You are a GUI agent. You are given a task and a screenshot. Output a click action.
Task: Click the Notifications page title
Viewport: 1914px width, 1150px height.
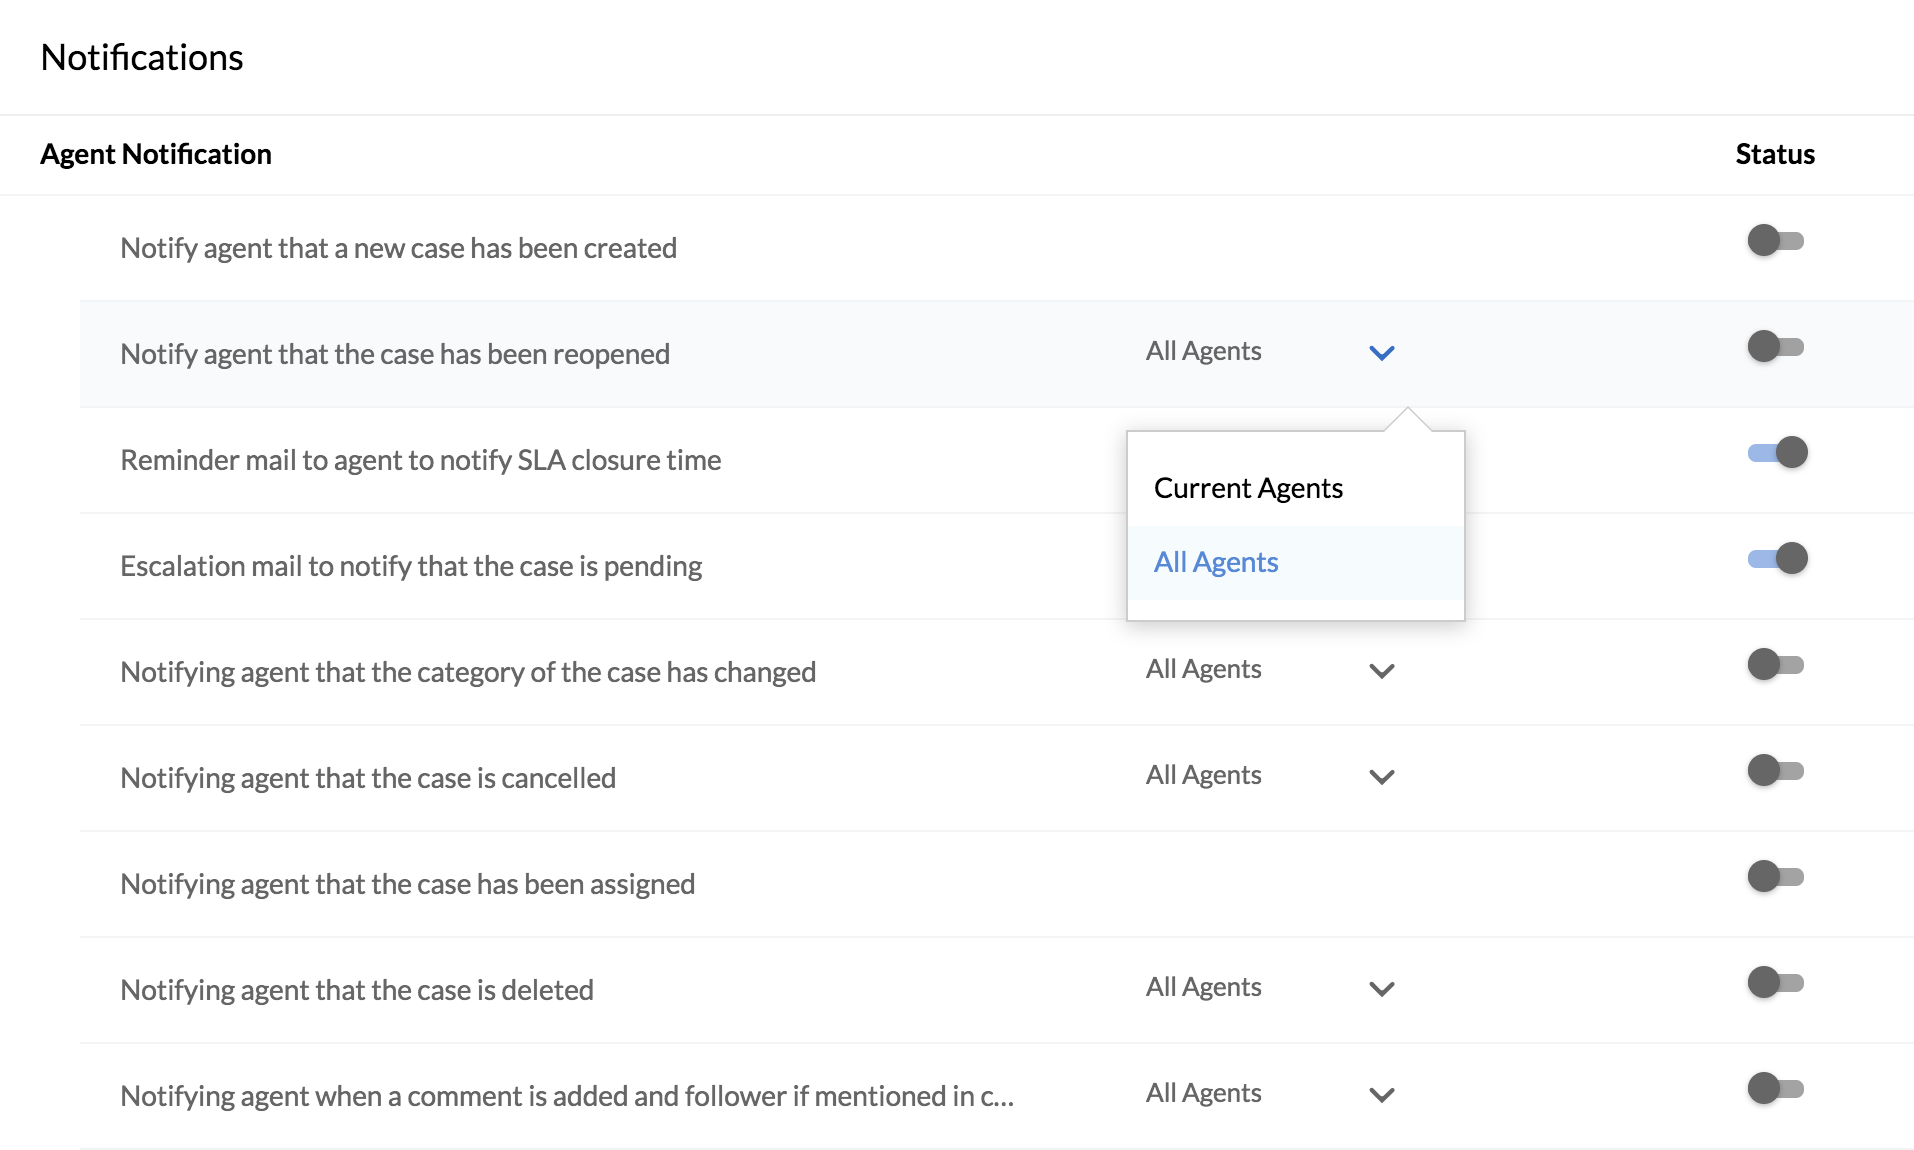pyautogui.click(x=142, y=58)
